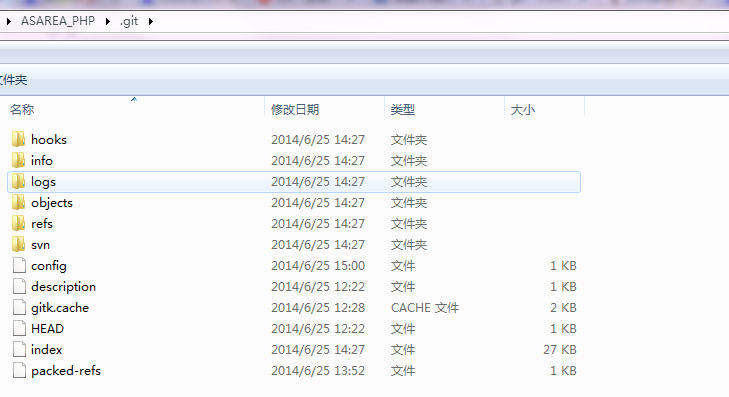Click the gitk.cache date 2014/6/25 12:28

tap(318, 308)
